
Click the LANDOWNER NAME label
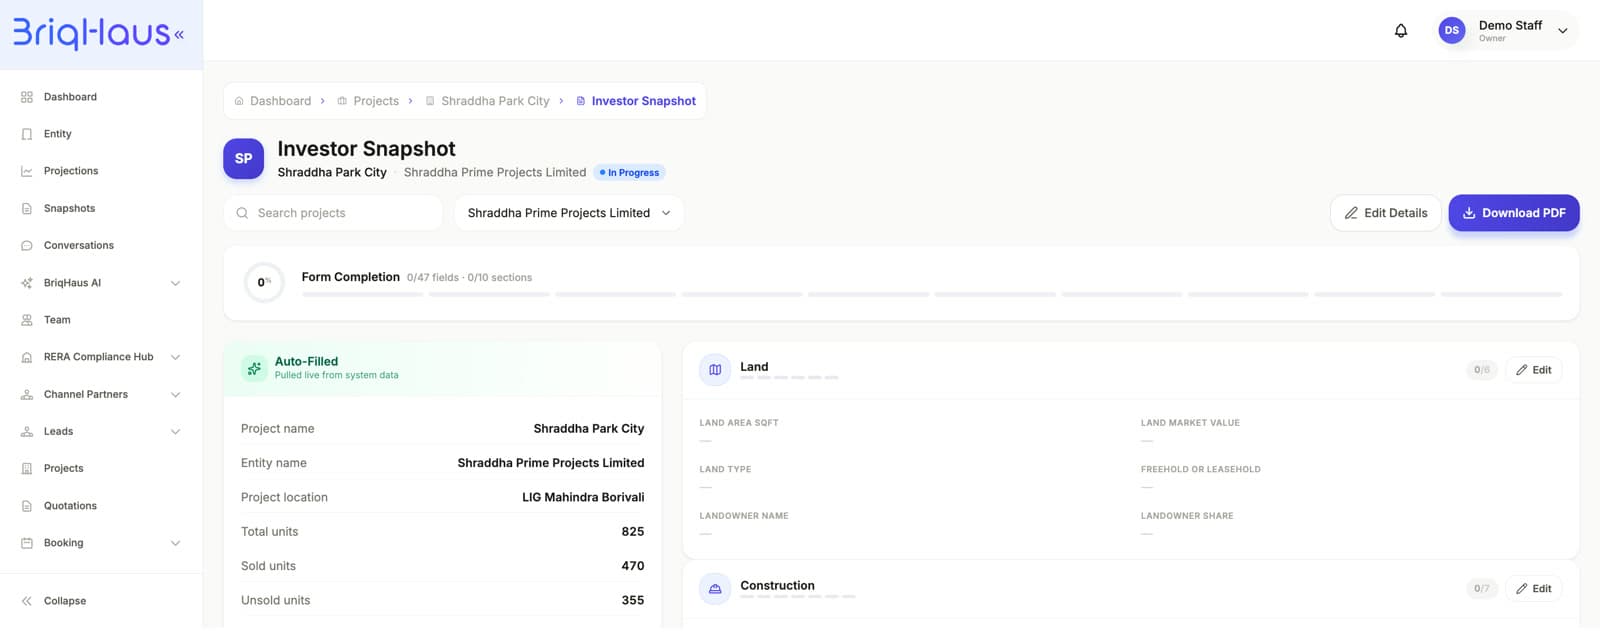point(744,516)
